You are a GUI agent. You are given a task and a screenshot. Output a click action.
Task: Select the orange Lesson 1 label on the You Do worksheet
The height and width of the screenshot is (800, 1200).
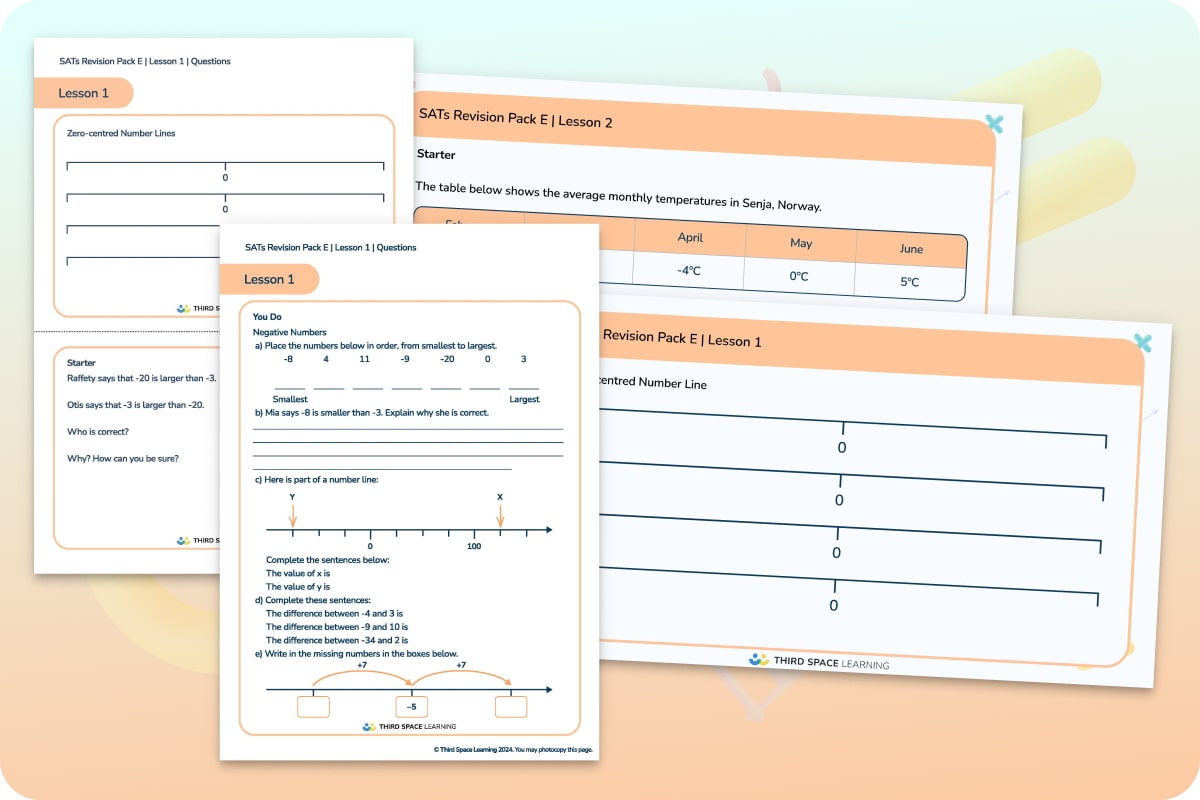click(x=269, y=279)
